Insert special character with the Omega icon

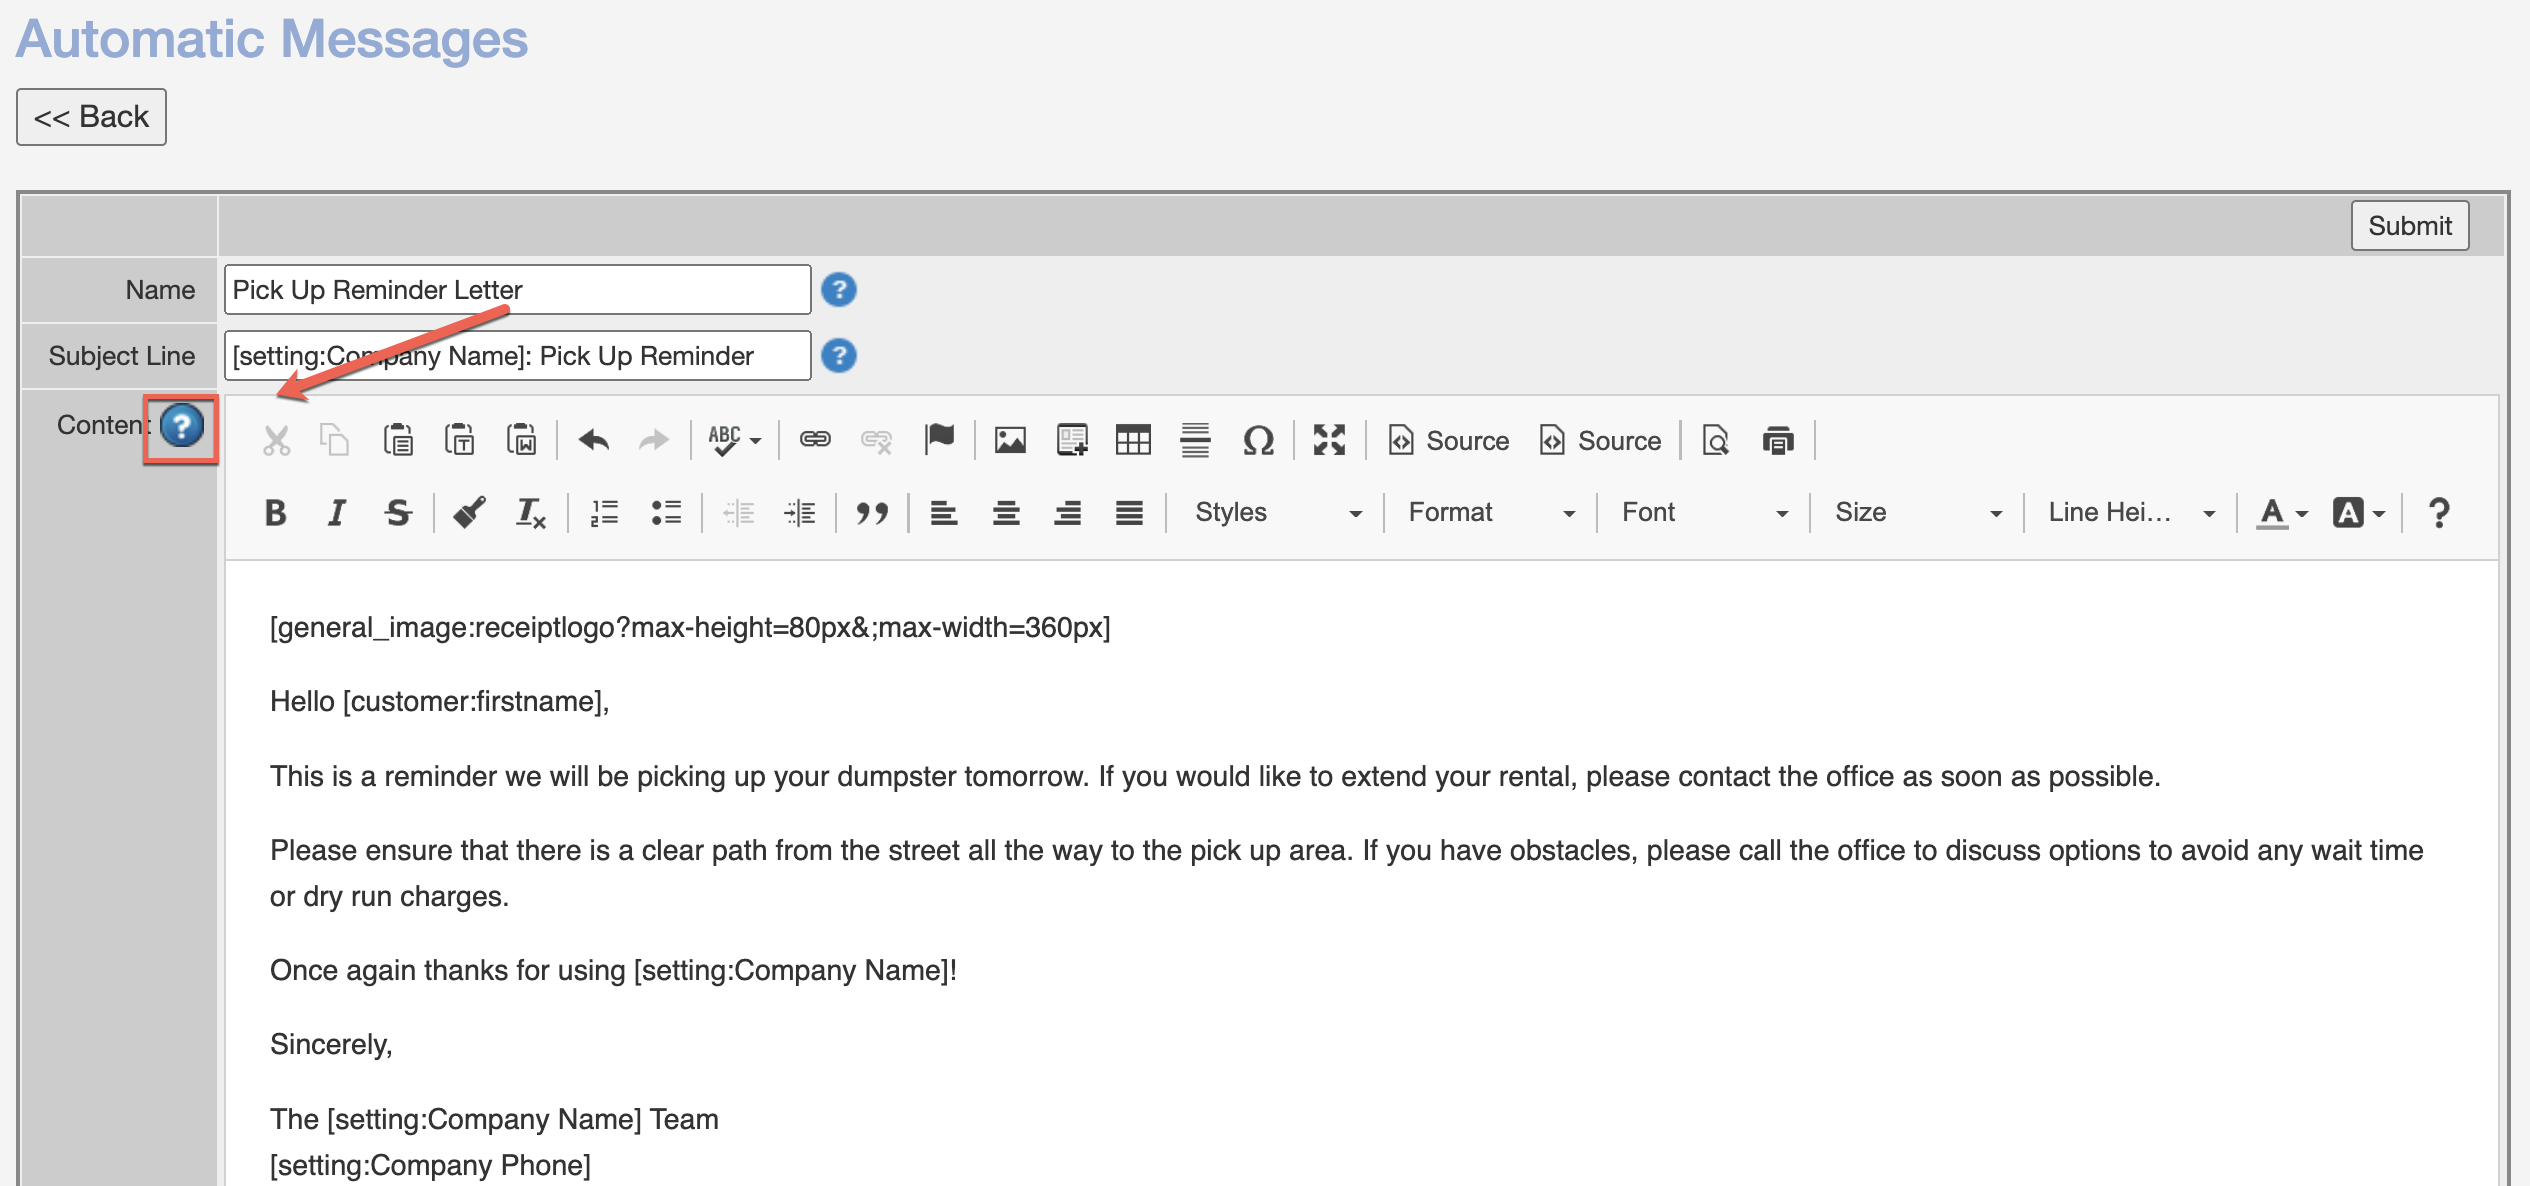click(1258, 440)
